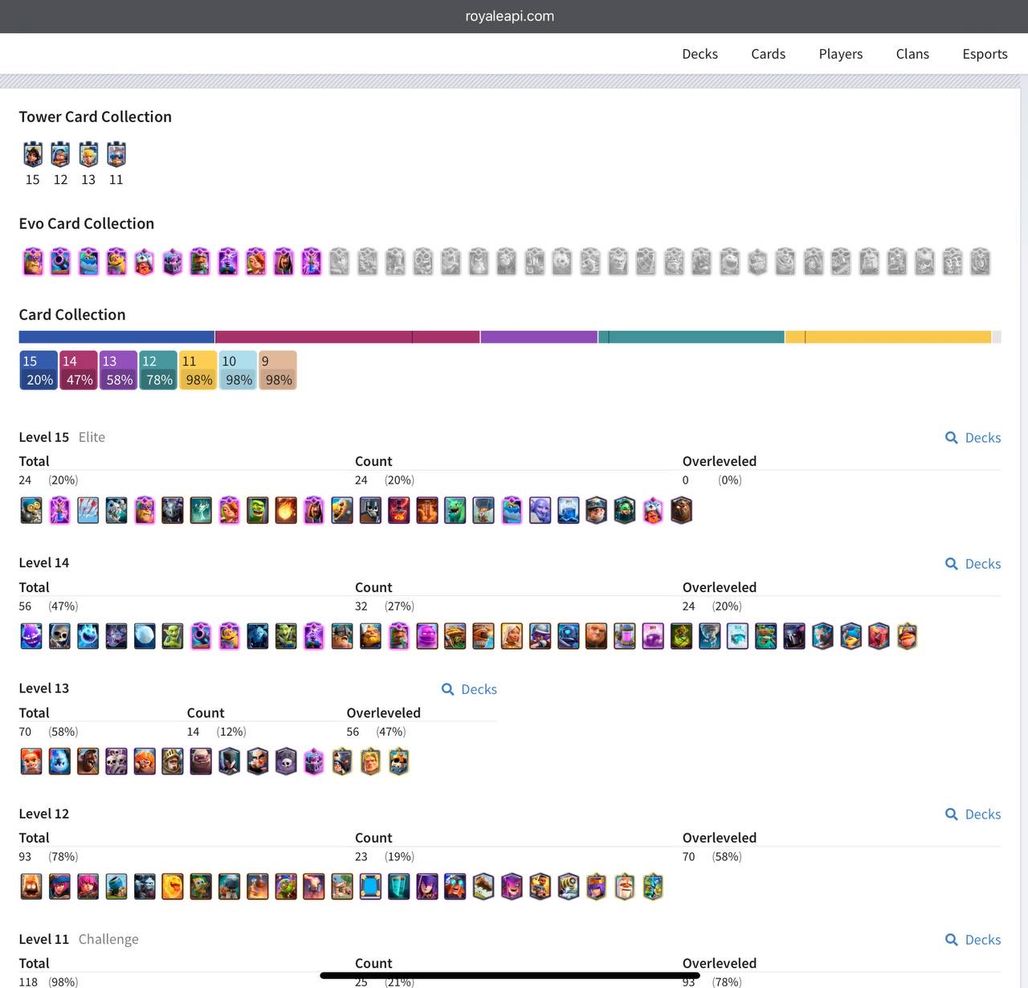Viewport: 1028px width, 988px height.
Task: Open the Players navigation menu
Action: tap(840, 54)
